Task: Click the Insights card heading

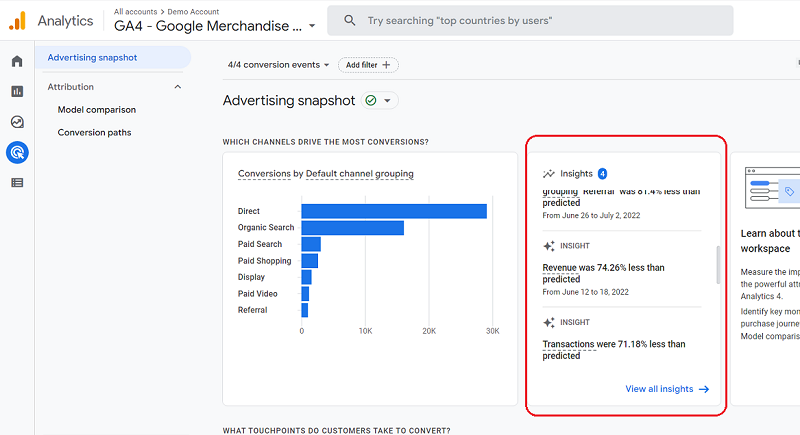Action: click(577, 174)
